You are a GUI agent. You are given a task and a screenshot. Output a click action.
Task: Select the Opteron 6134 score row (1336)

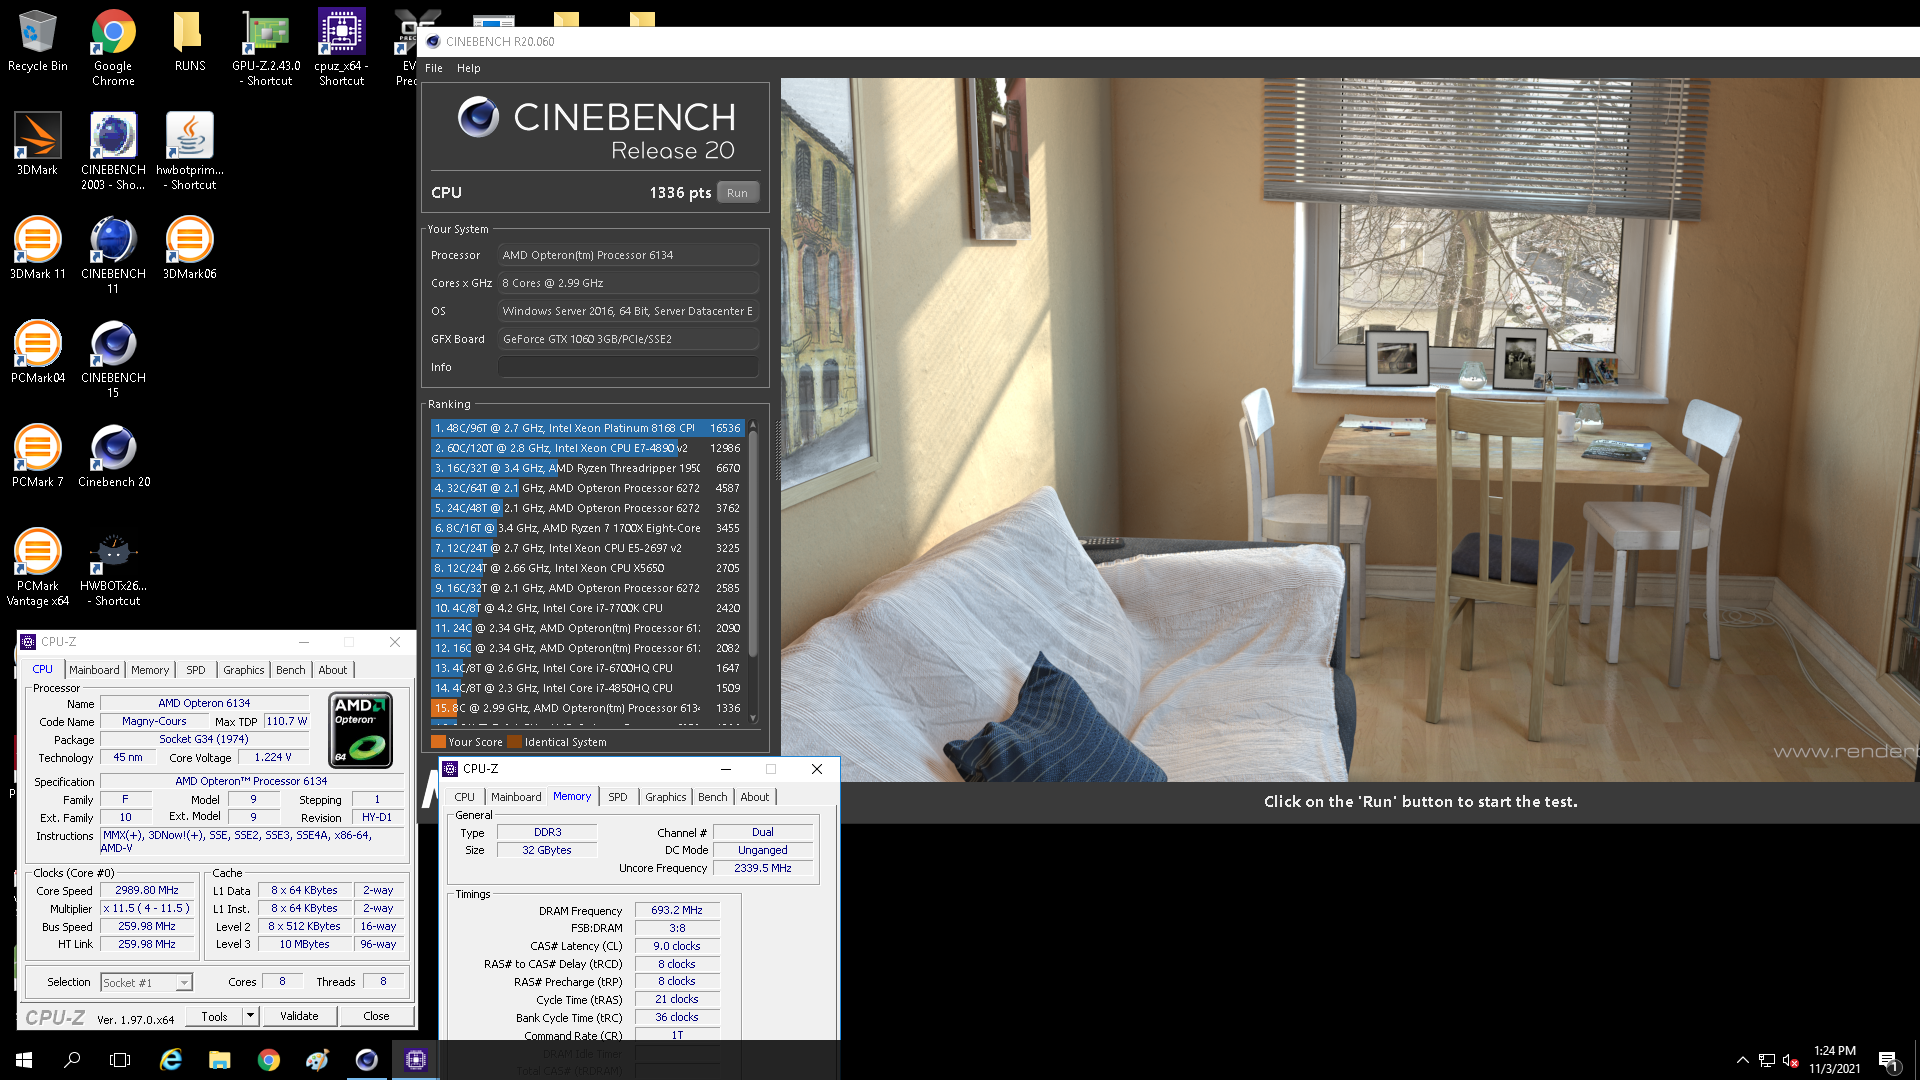587,708
